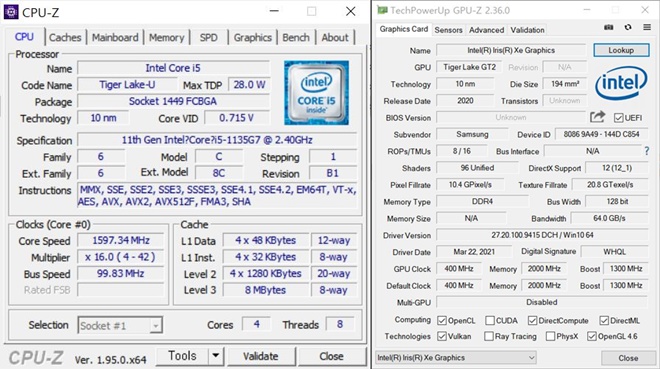Click the Multiplier value x 16.0
Image resolution: width=660 pixels, height=369 pixels.
point(121,257)
